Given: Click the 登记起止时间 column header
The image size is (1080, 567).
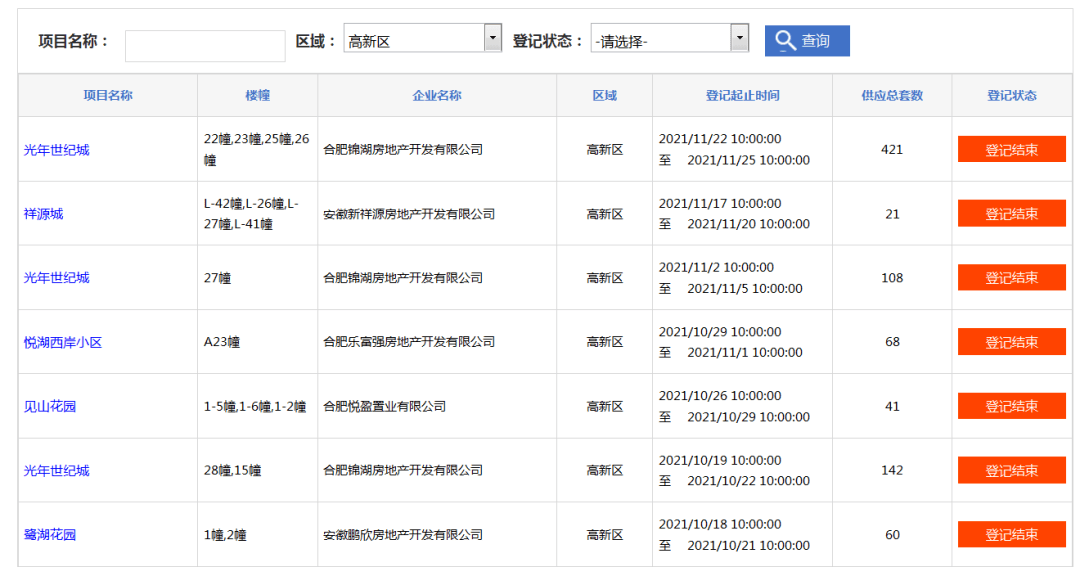Looking at the screenshot, I should coord(742,95).
